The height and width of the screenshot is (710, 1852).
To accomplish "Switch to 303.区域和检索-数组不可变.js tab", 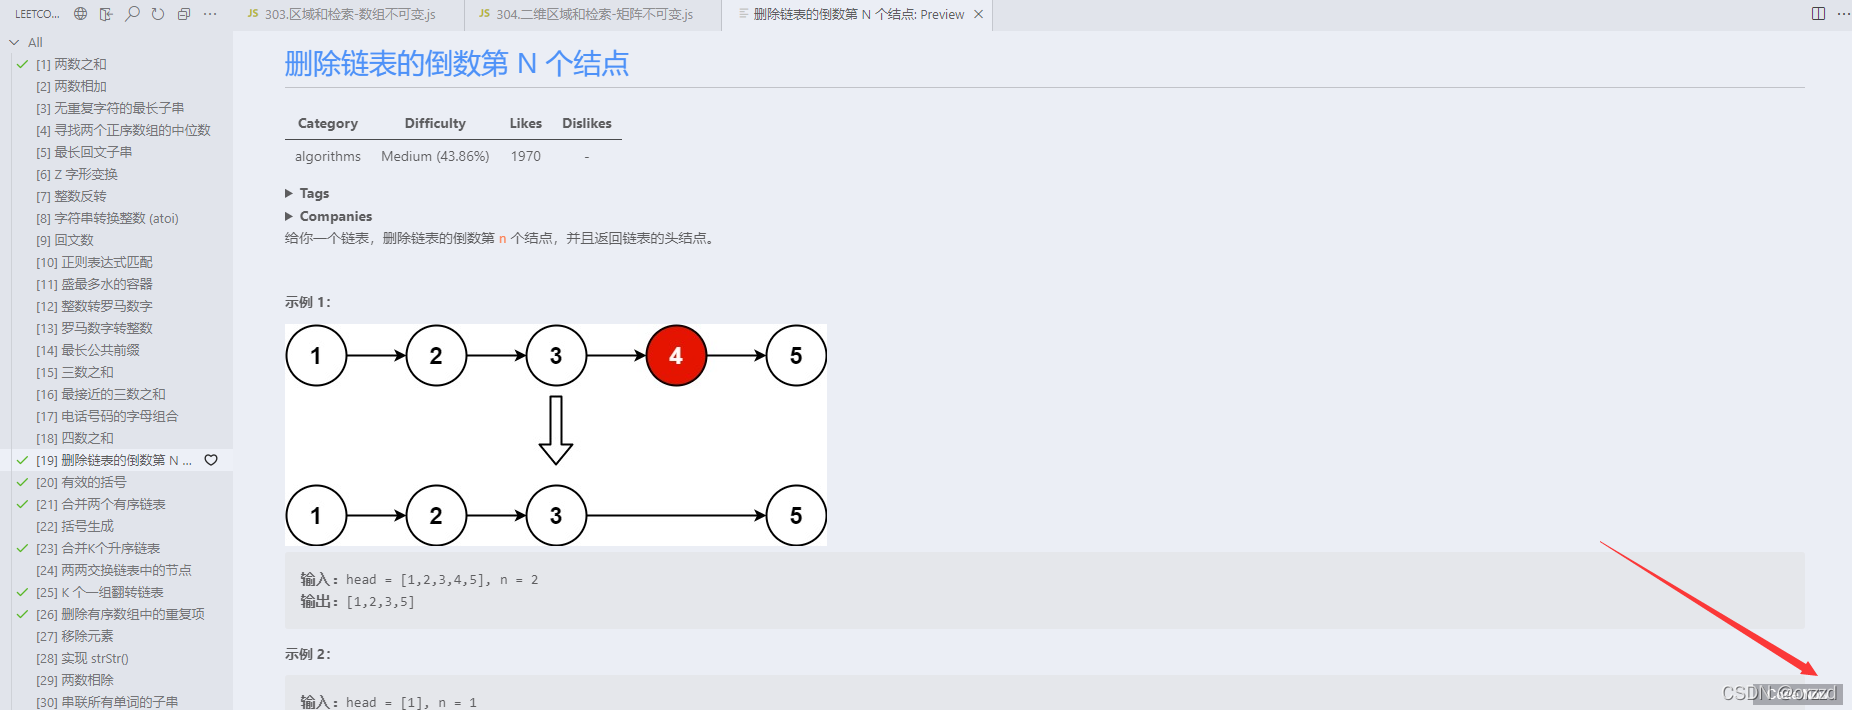I will tap(349, 14).
